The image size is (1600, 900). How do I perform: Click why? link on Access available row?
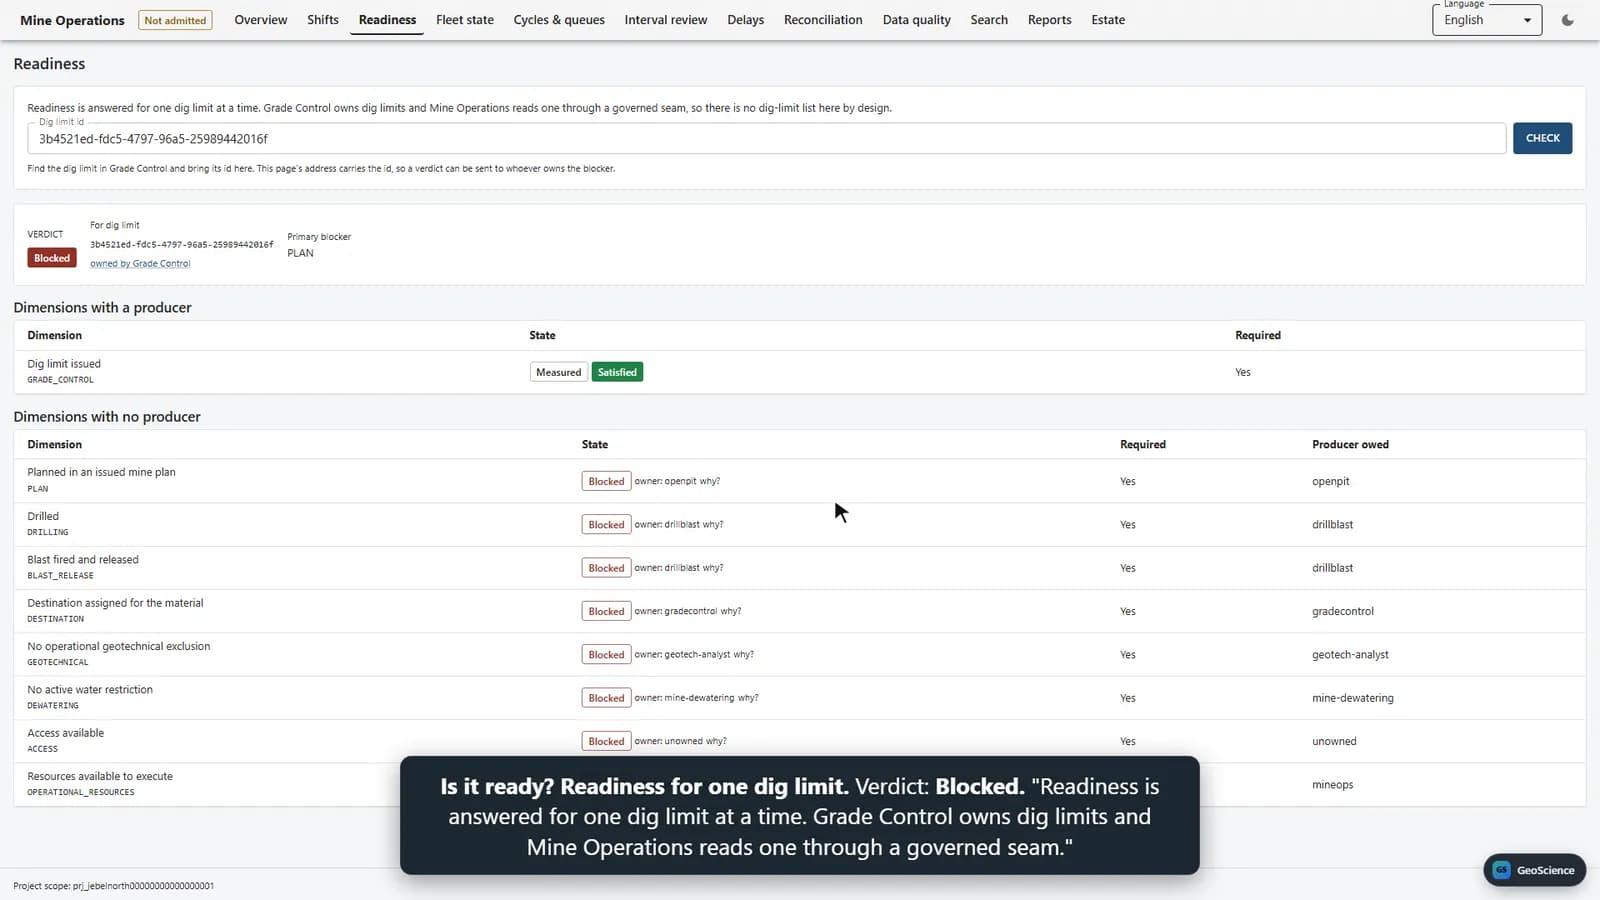pyautogui.click(x=716, y=741)
